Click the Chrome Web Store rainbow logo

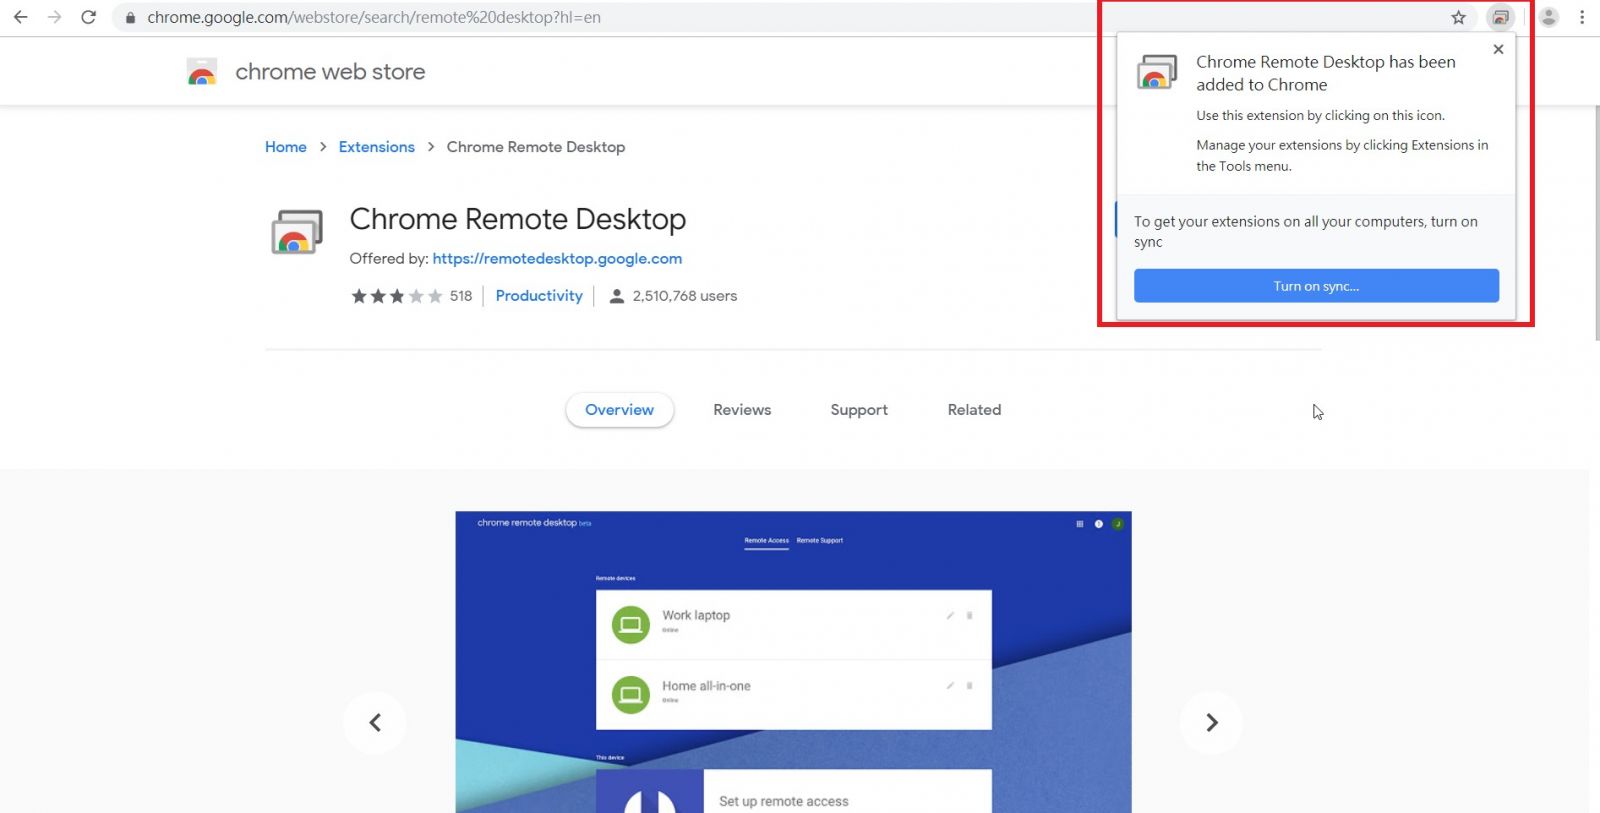tap(202, 72)
